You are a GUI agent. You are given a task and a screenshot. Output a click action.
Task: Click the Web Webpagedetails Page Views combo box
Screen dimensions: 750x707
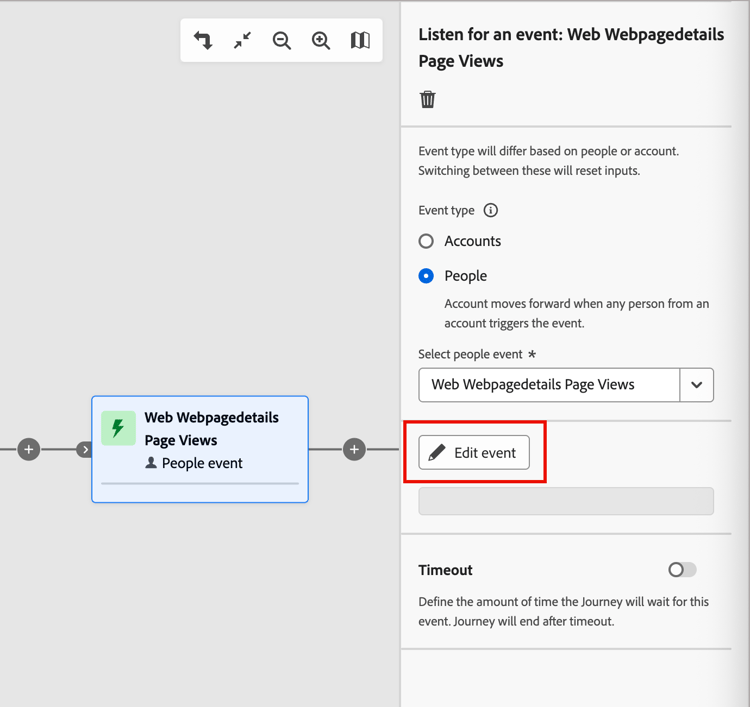pos(548,385)
